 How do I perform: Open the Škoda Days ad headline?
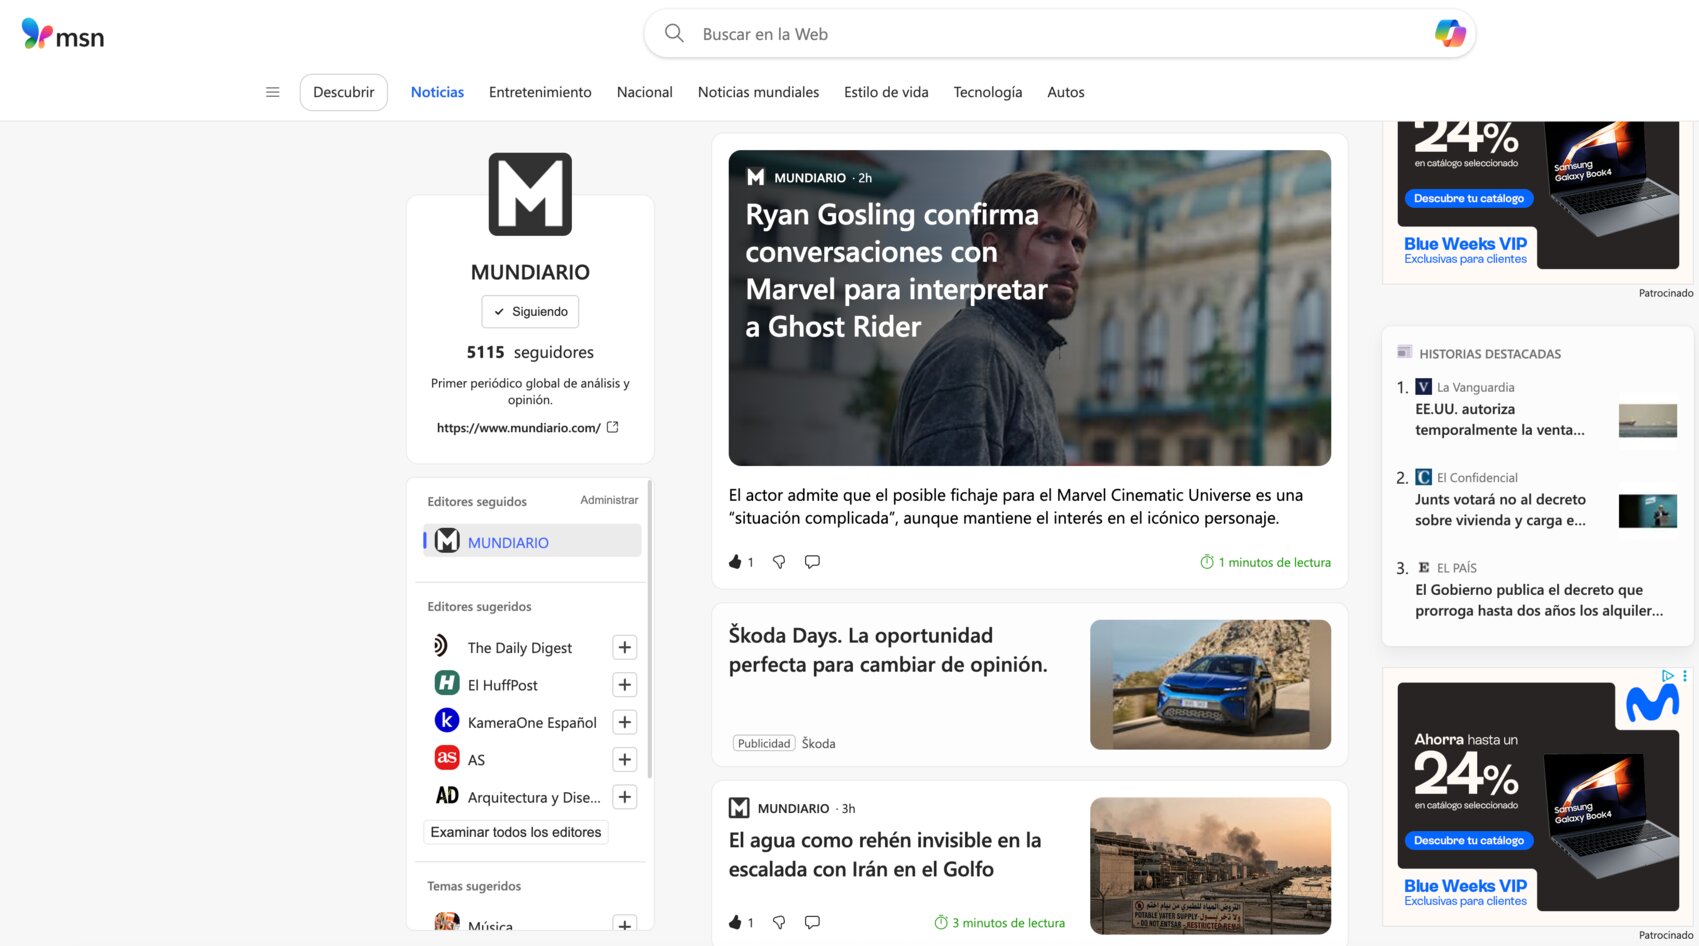(x=888, y=650)
